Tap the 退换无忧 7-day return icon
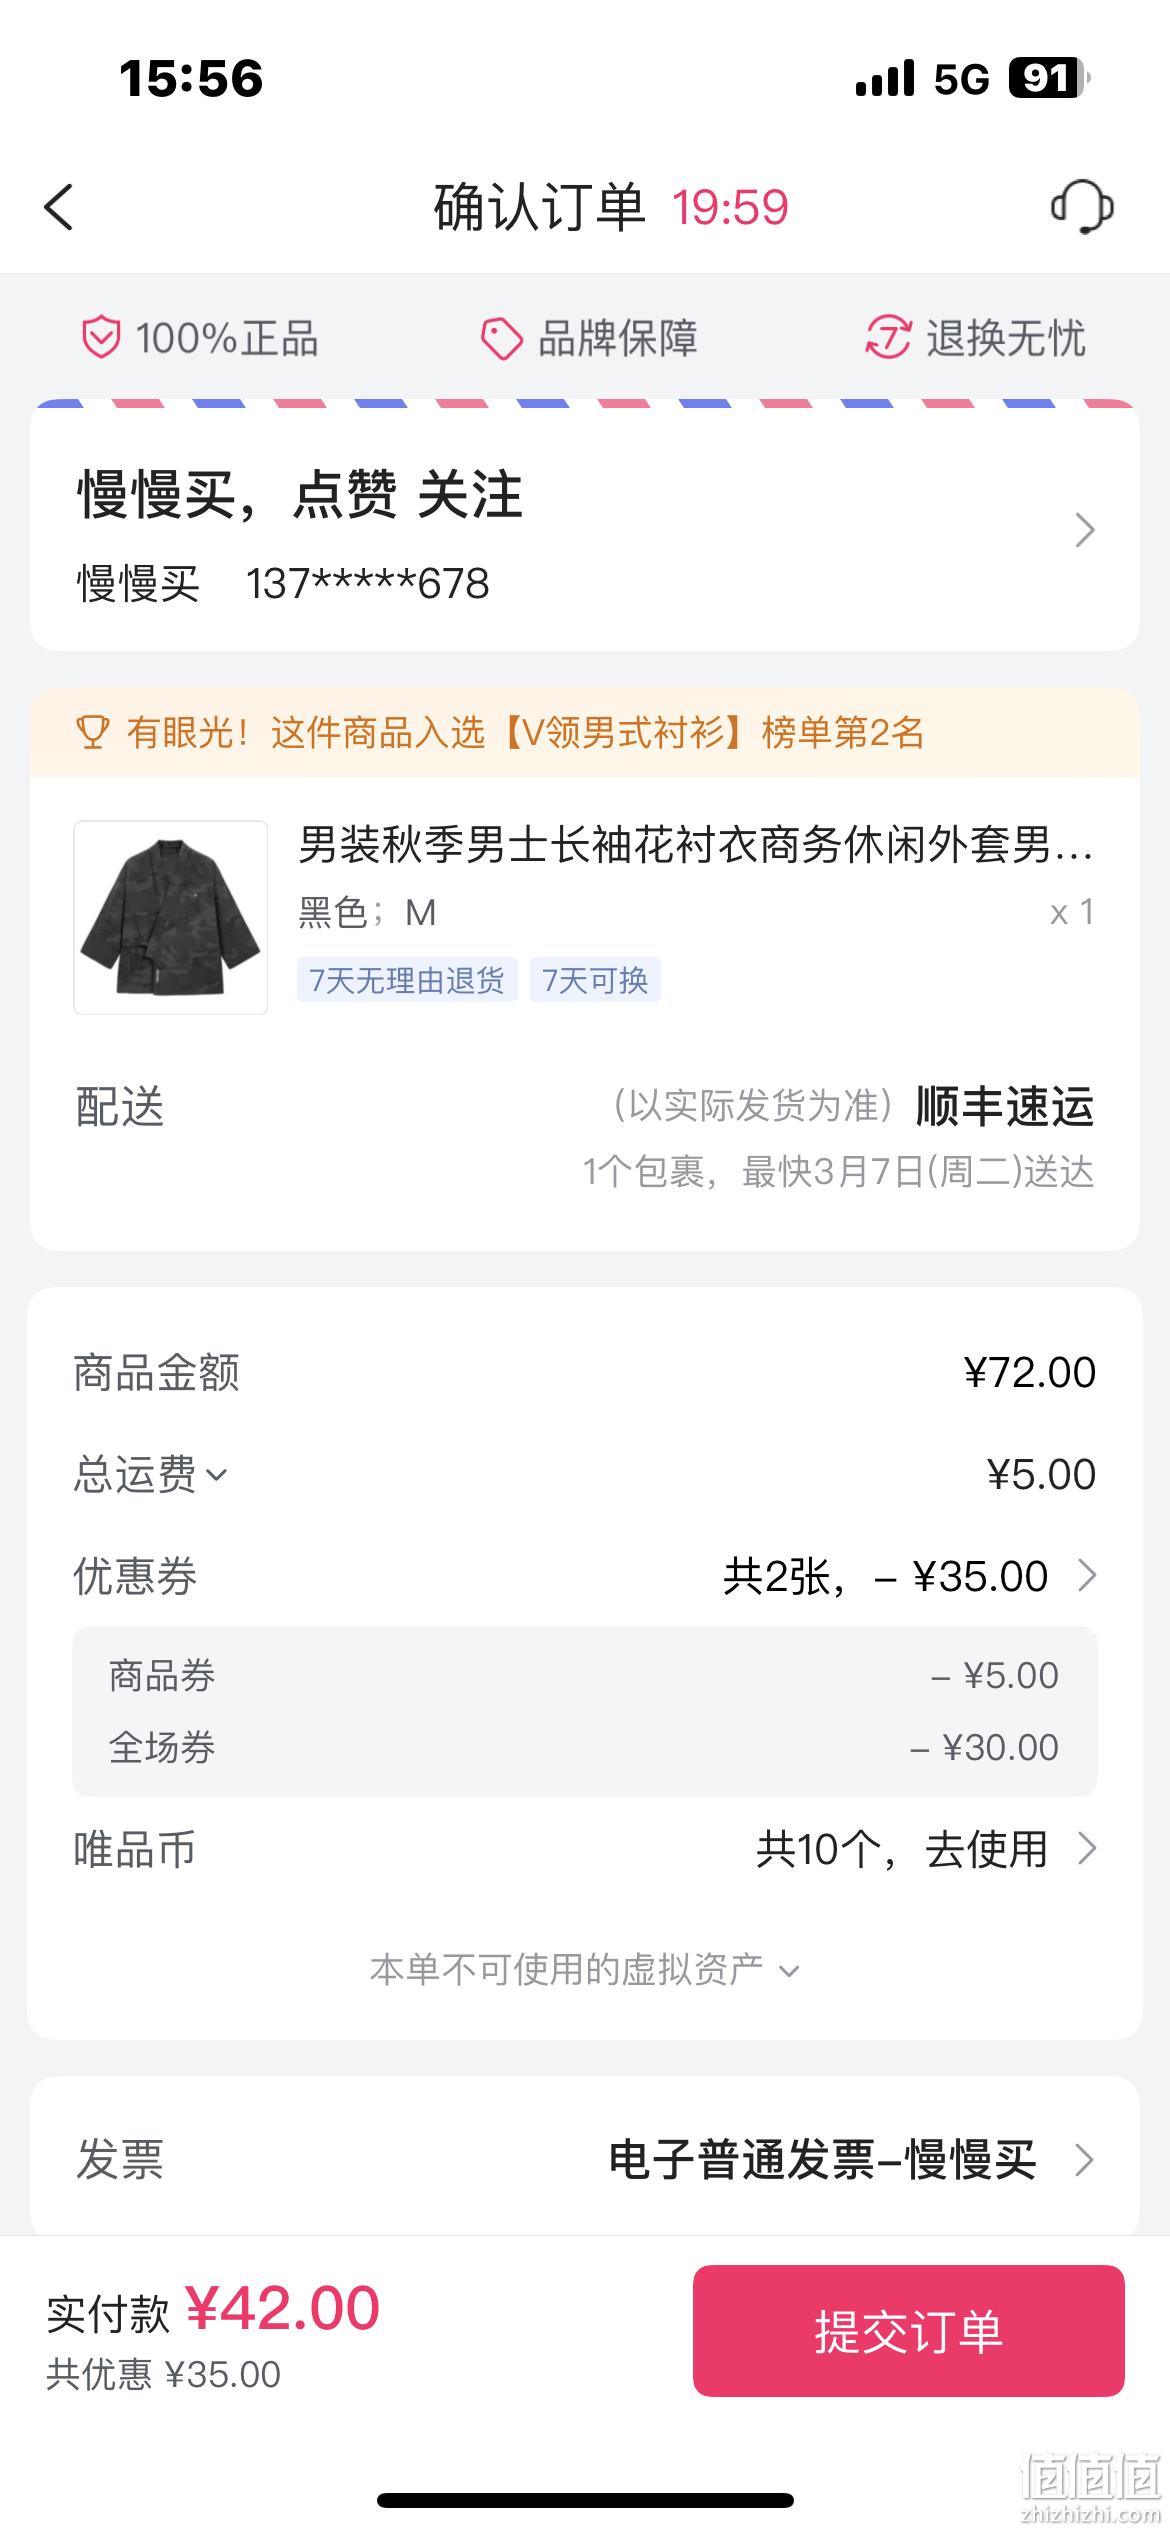 pyautogui.click(x=887, y=338)
